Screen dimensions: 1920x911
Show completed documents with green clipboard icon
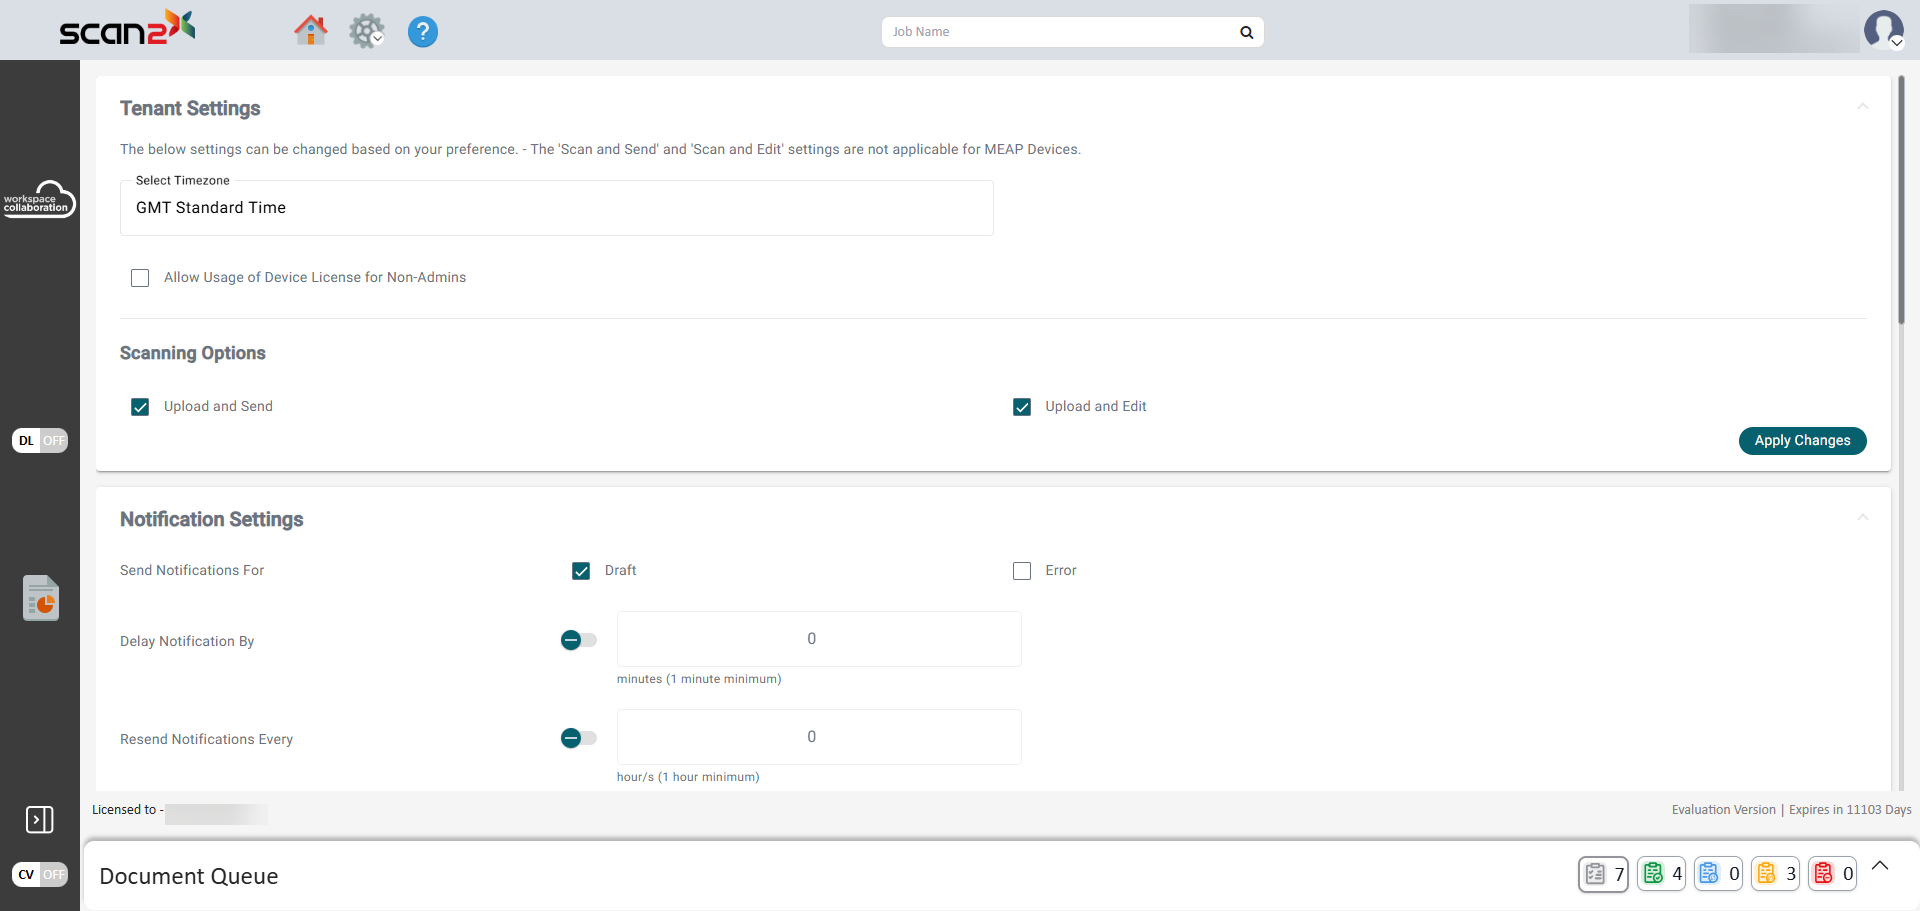click(x=1661, y=873)
